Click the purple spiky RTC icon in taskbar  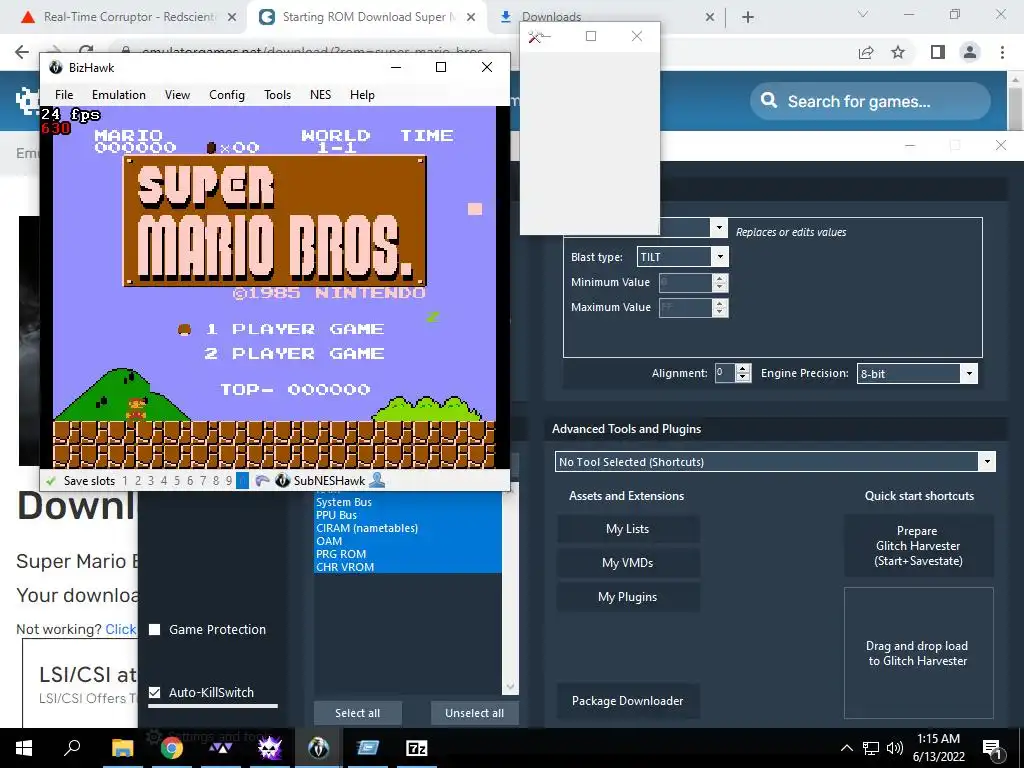270,748
